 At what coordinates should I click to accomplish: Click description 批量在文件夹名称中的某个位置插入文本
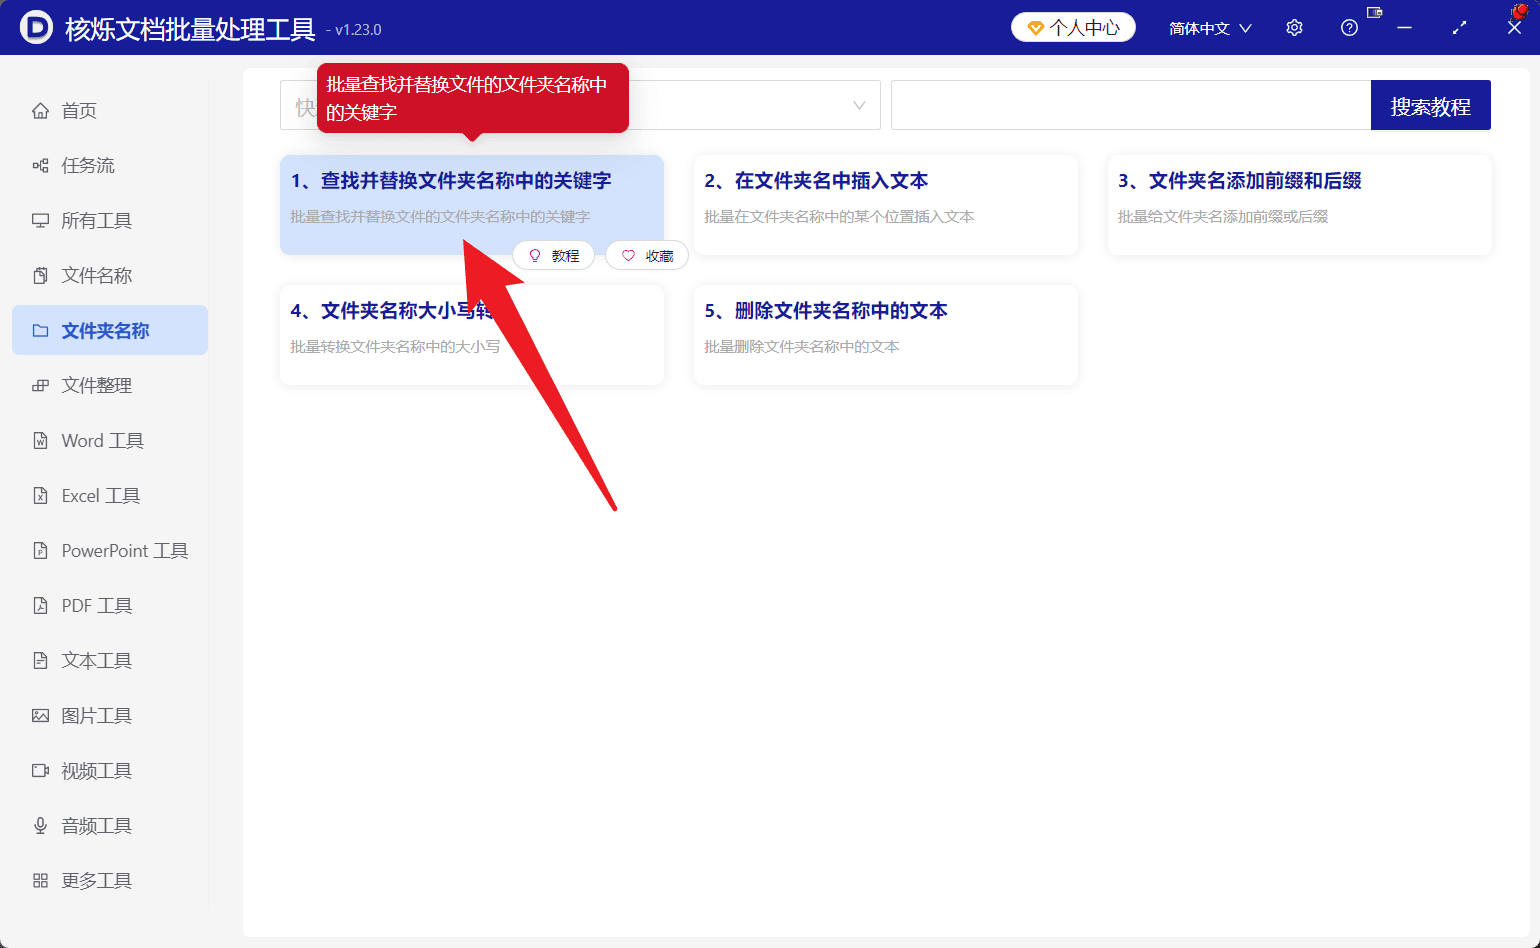point(839,216)
